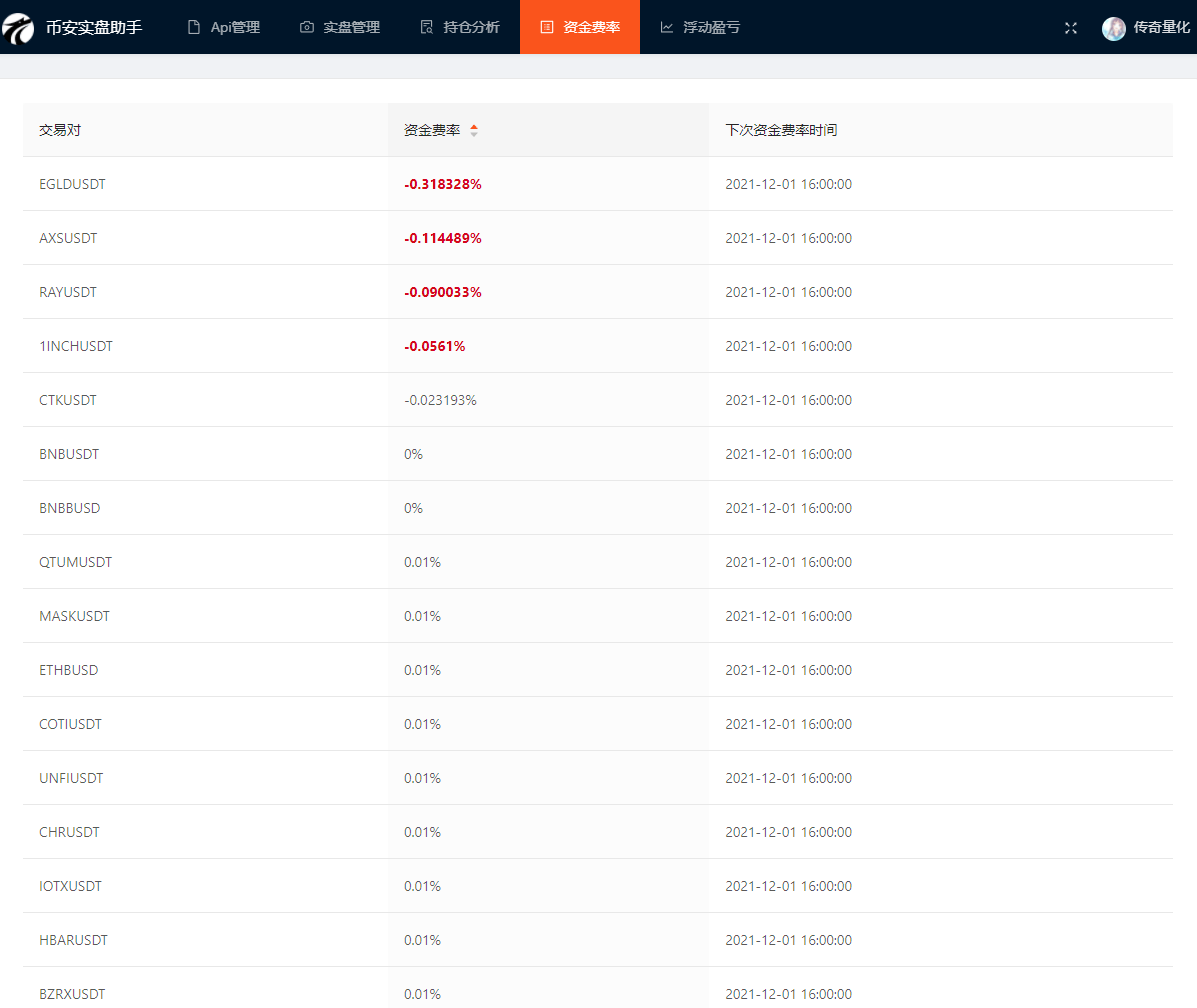Click the -0.114489% rate for AXSUSDT
This screenshot has height=1008, width=1197.
[443, 238]
